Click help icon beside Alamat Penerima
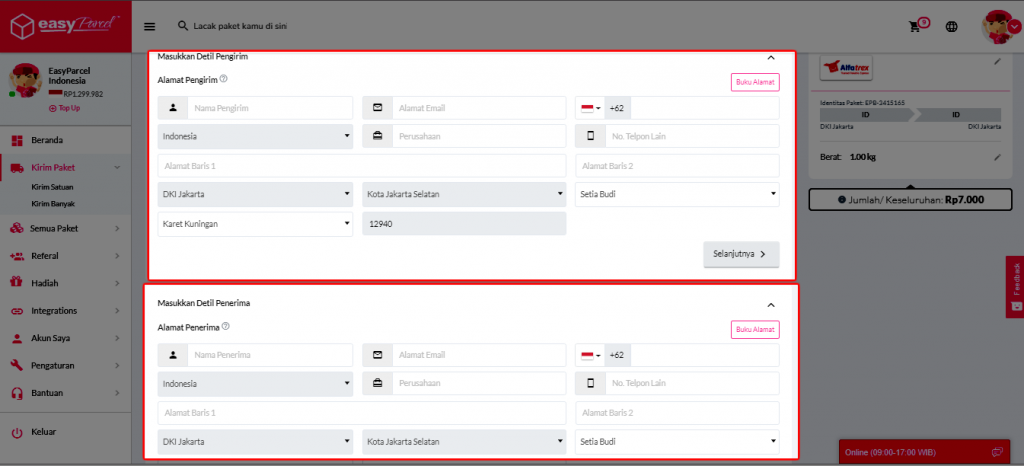 pos(225,326)
